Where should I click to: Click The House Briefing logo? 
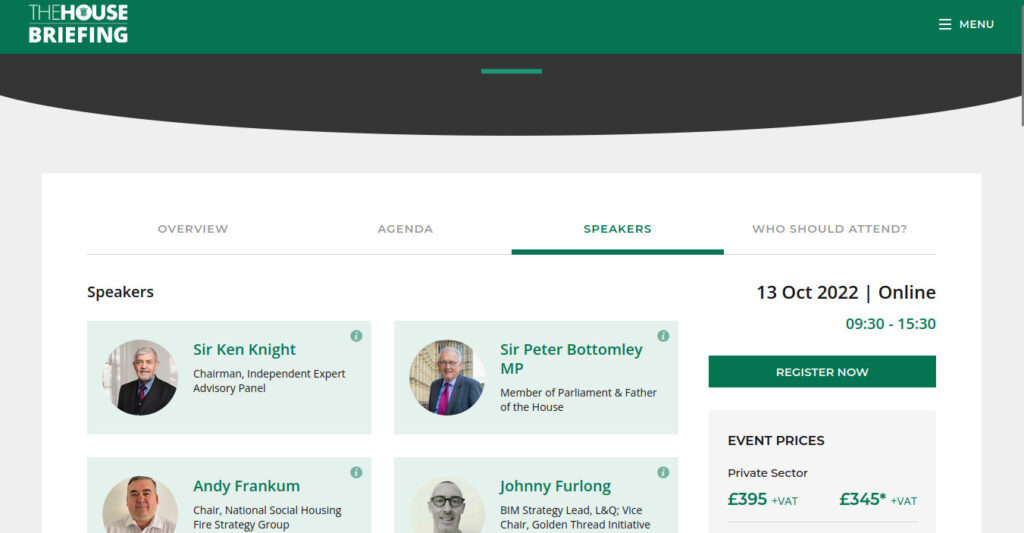[78, 24]
